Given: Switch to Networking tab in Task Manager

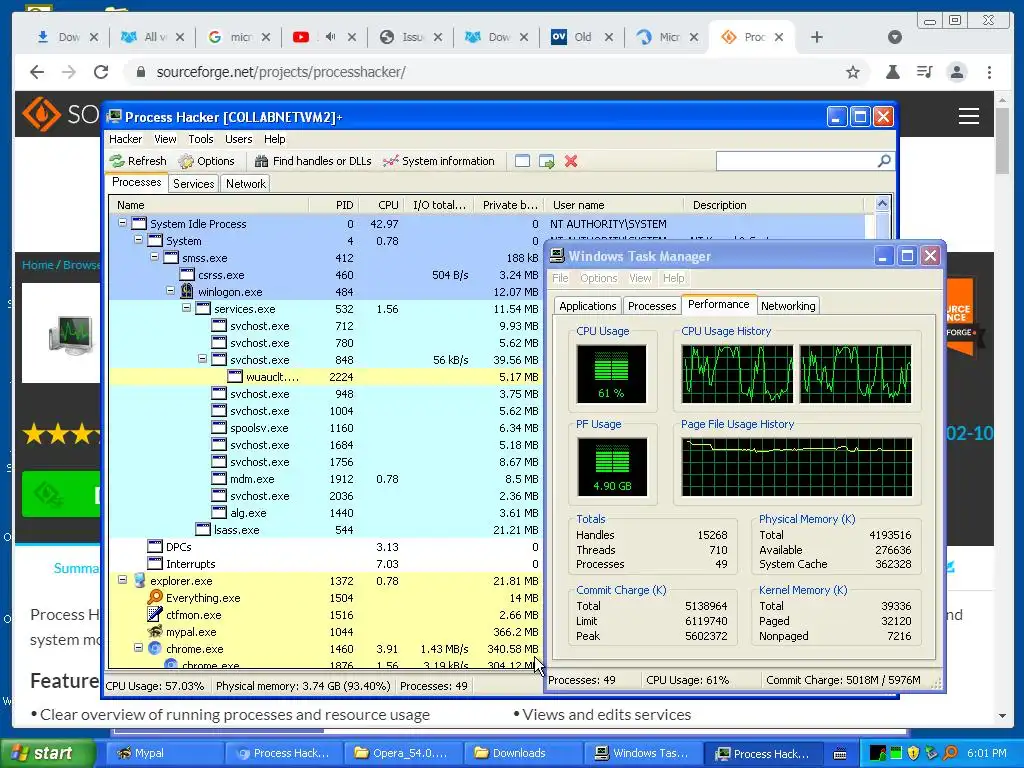Looking at the screenshot, I should tap(788, 306).
